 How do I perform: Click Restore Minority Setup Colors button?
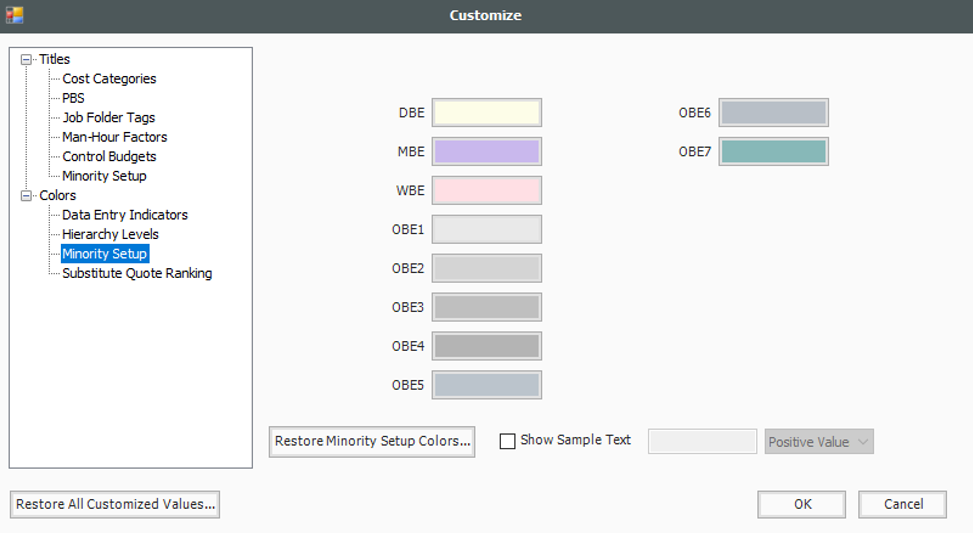[372, 441]
